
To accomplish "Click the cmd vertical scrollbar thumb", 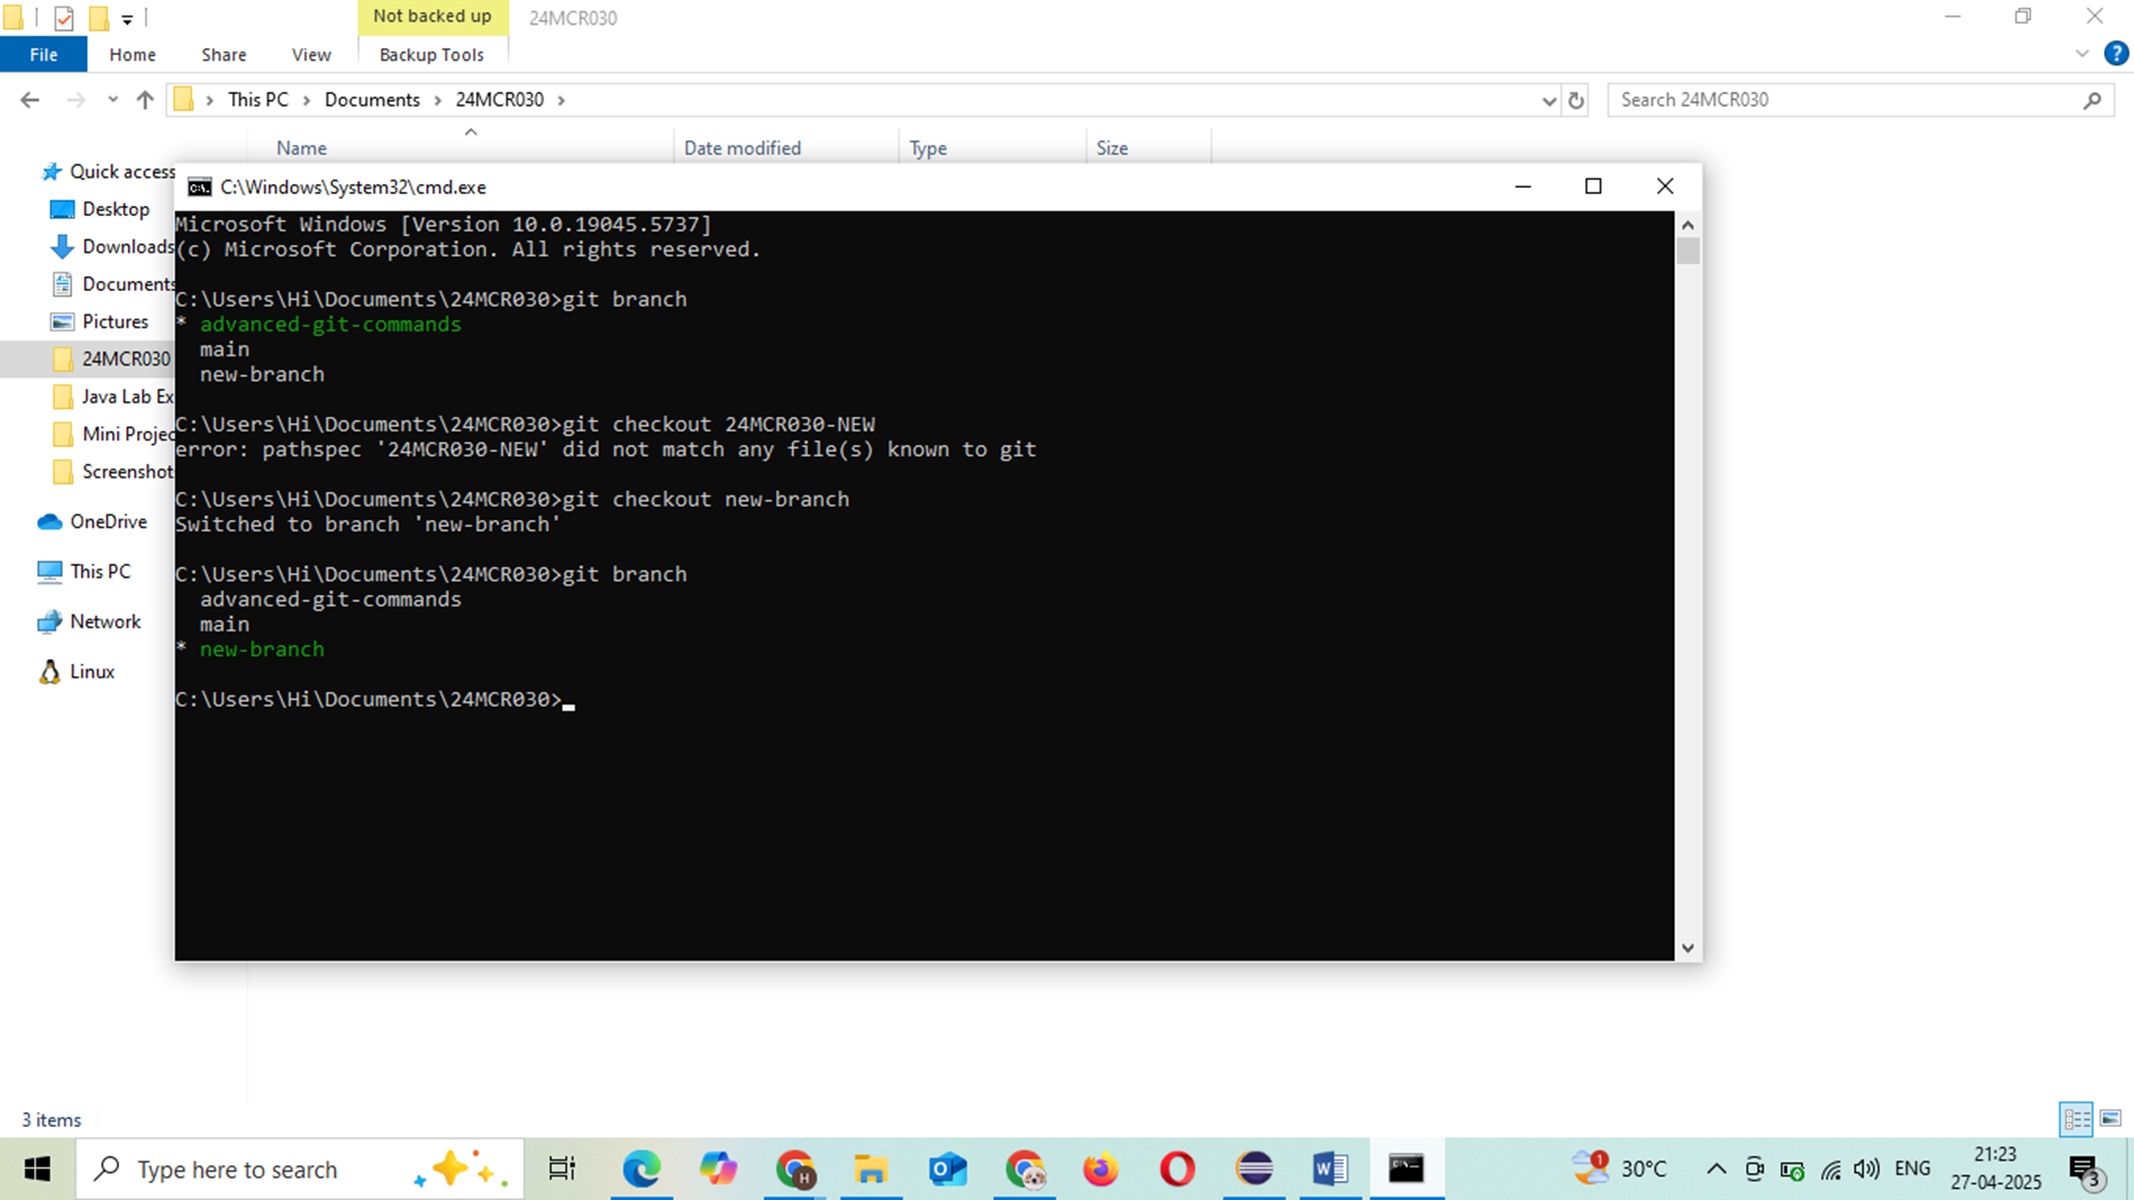I will click(1688, 250).
